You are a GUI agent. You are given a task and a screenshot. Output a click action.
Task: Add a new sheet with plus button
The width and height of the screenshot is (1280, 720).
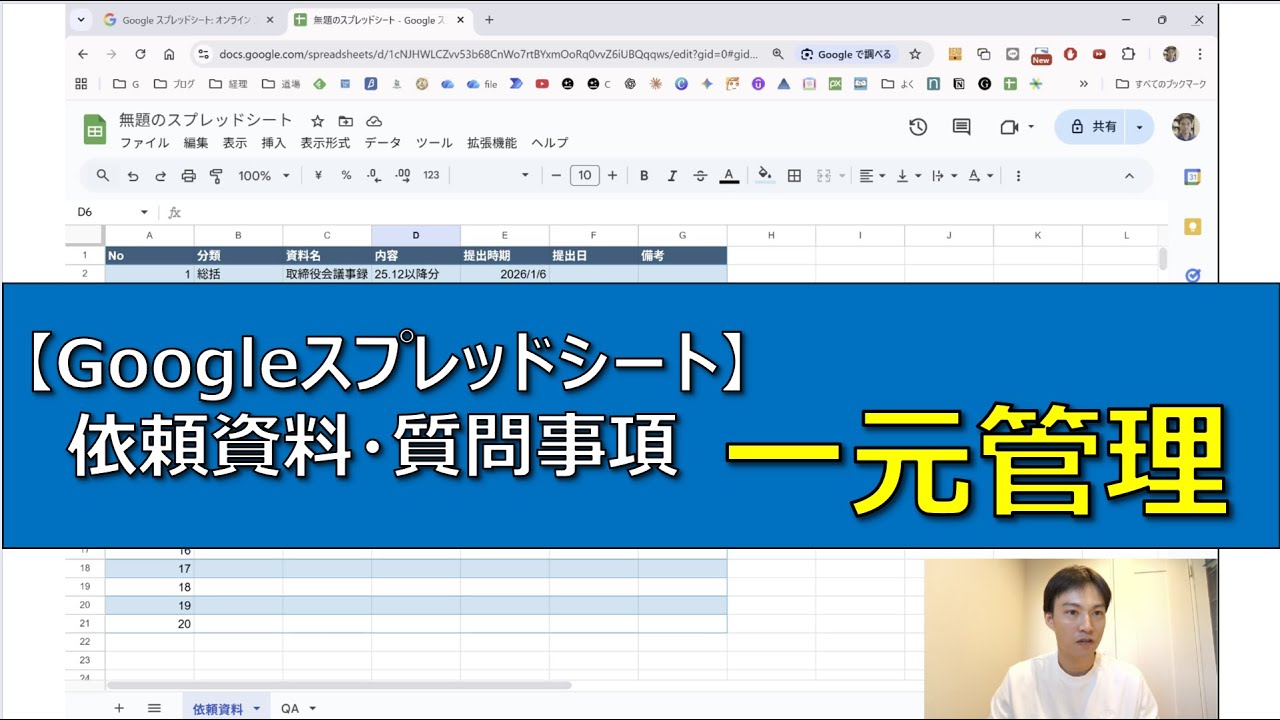(119, 708)
